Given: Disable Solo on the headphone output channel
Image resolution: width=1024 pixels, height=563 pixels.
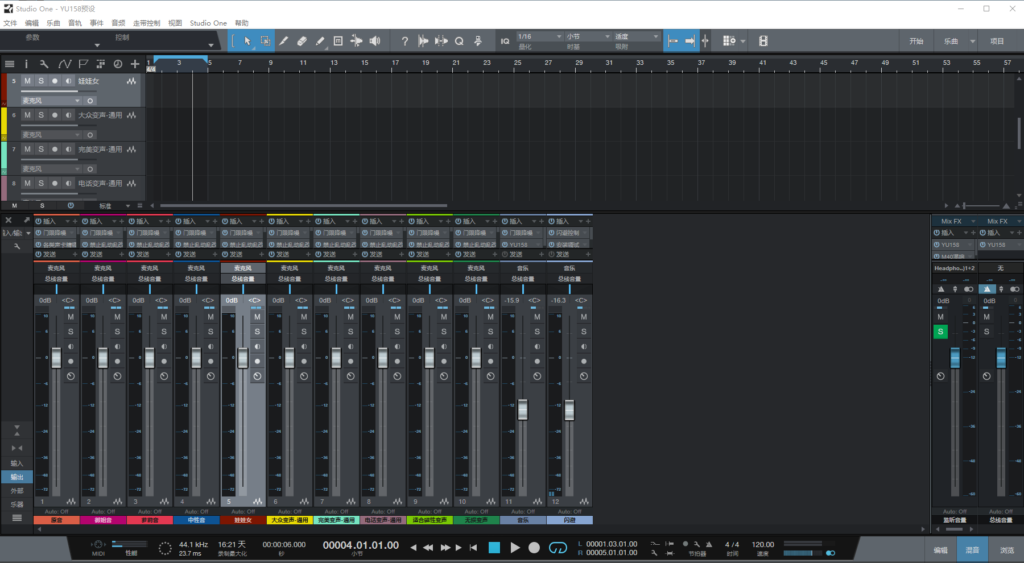Looking at the screenshot, I should (x=940, y=331).
